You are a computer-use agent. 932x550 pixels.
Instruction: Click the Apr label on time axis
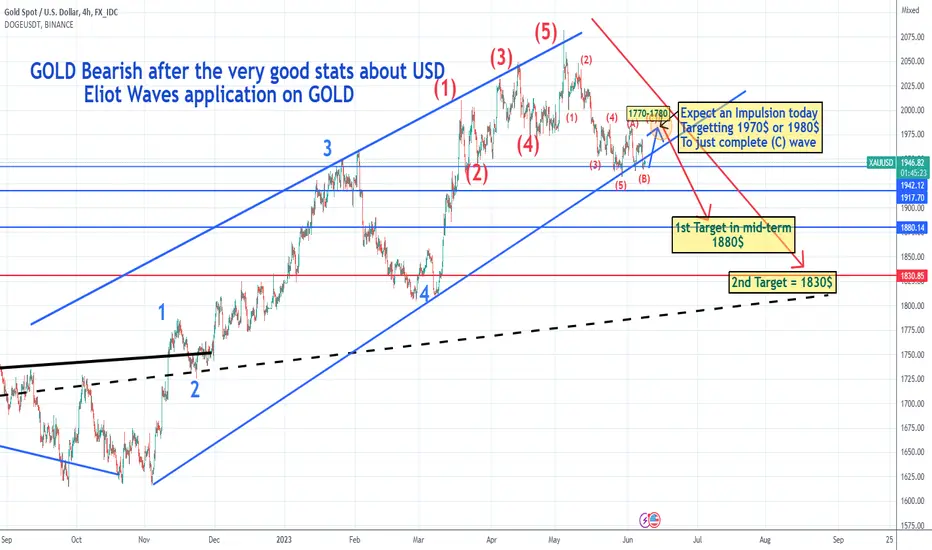[492, 540]
